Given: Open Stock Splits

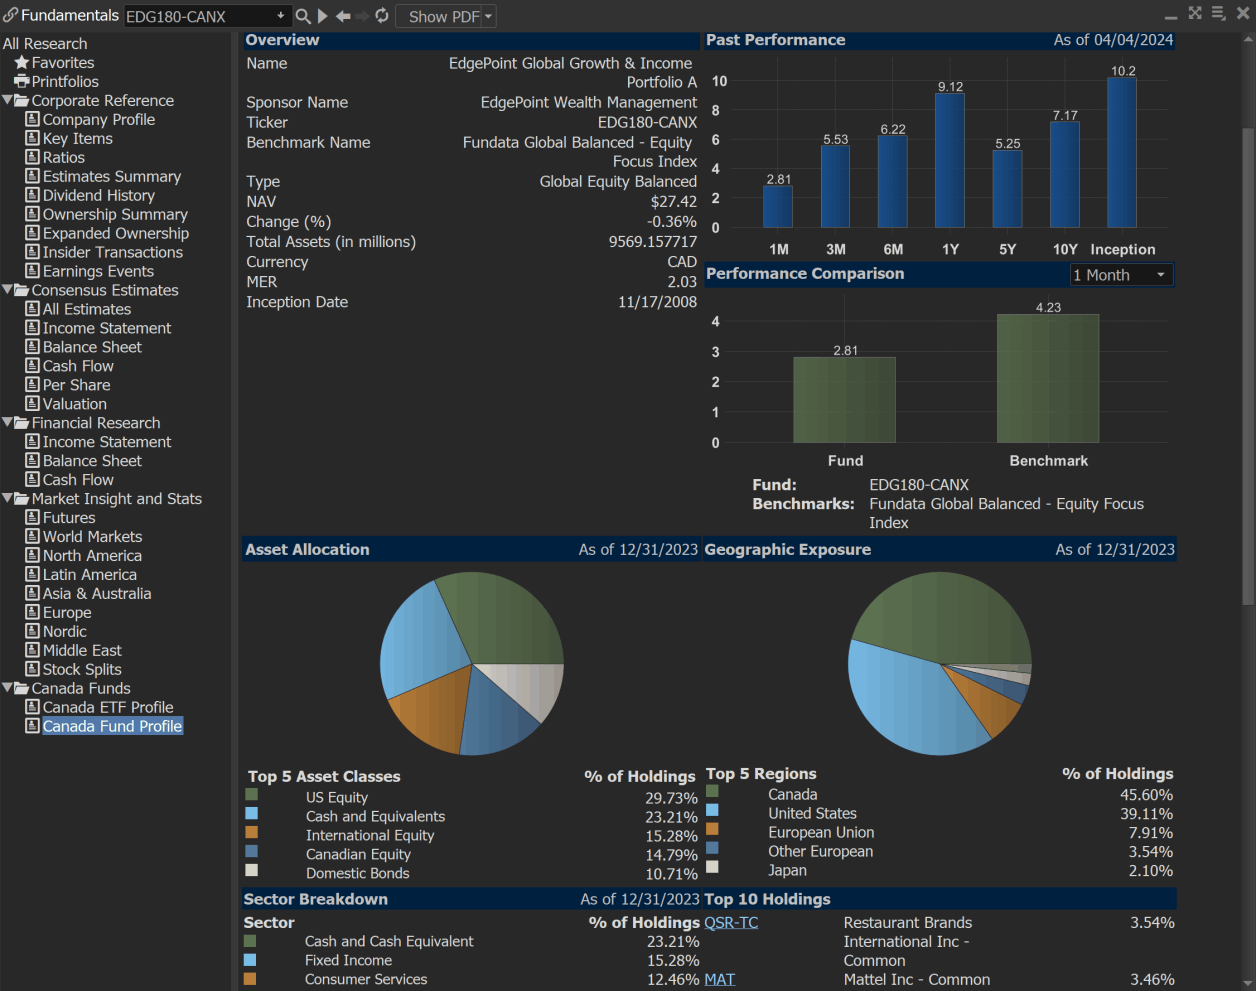Looking at the screenshot, I should (x=82, y=669).
